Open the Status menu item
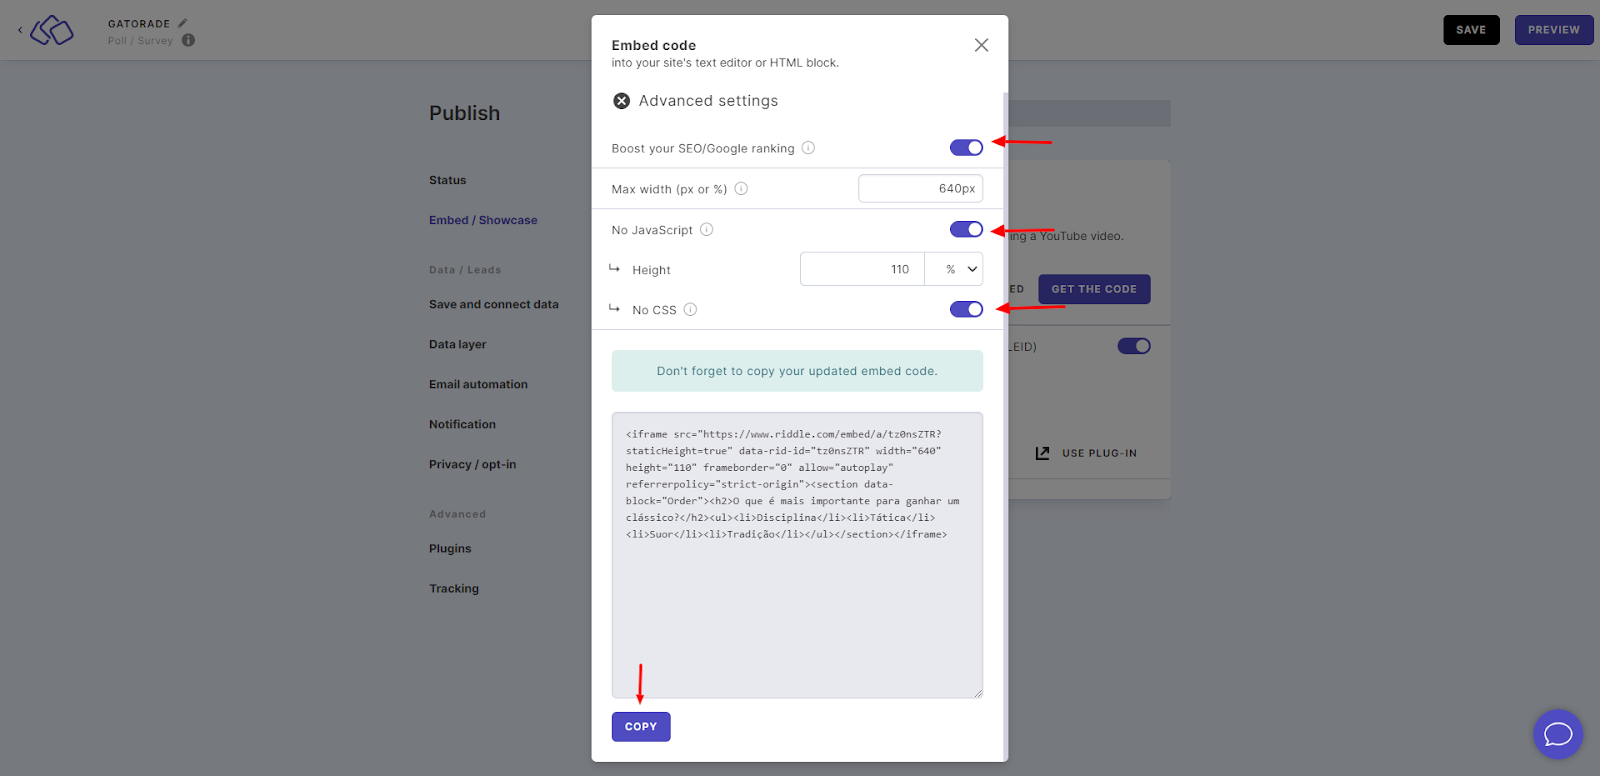The width and height of the screenshot is (1600, 776). 447,180
